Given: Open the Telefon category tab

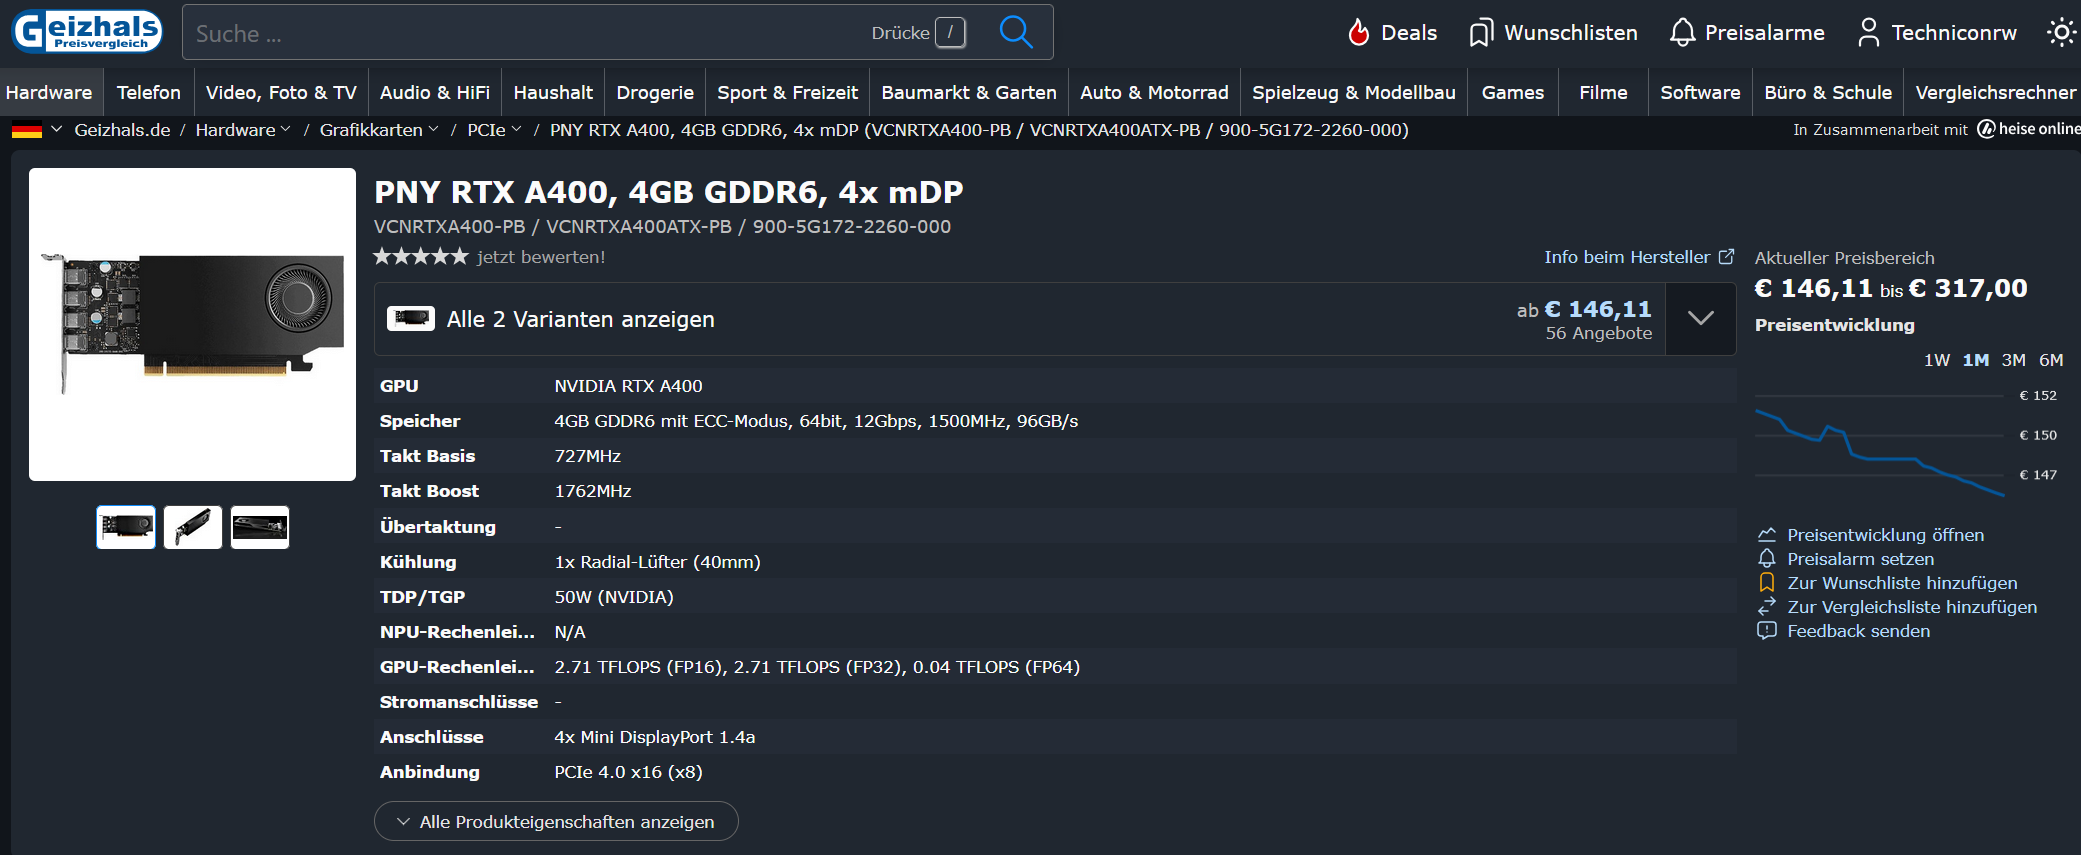Looking at the screenshot, I should click(149, 92).
